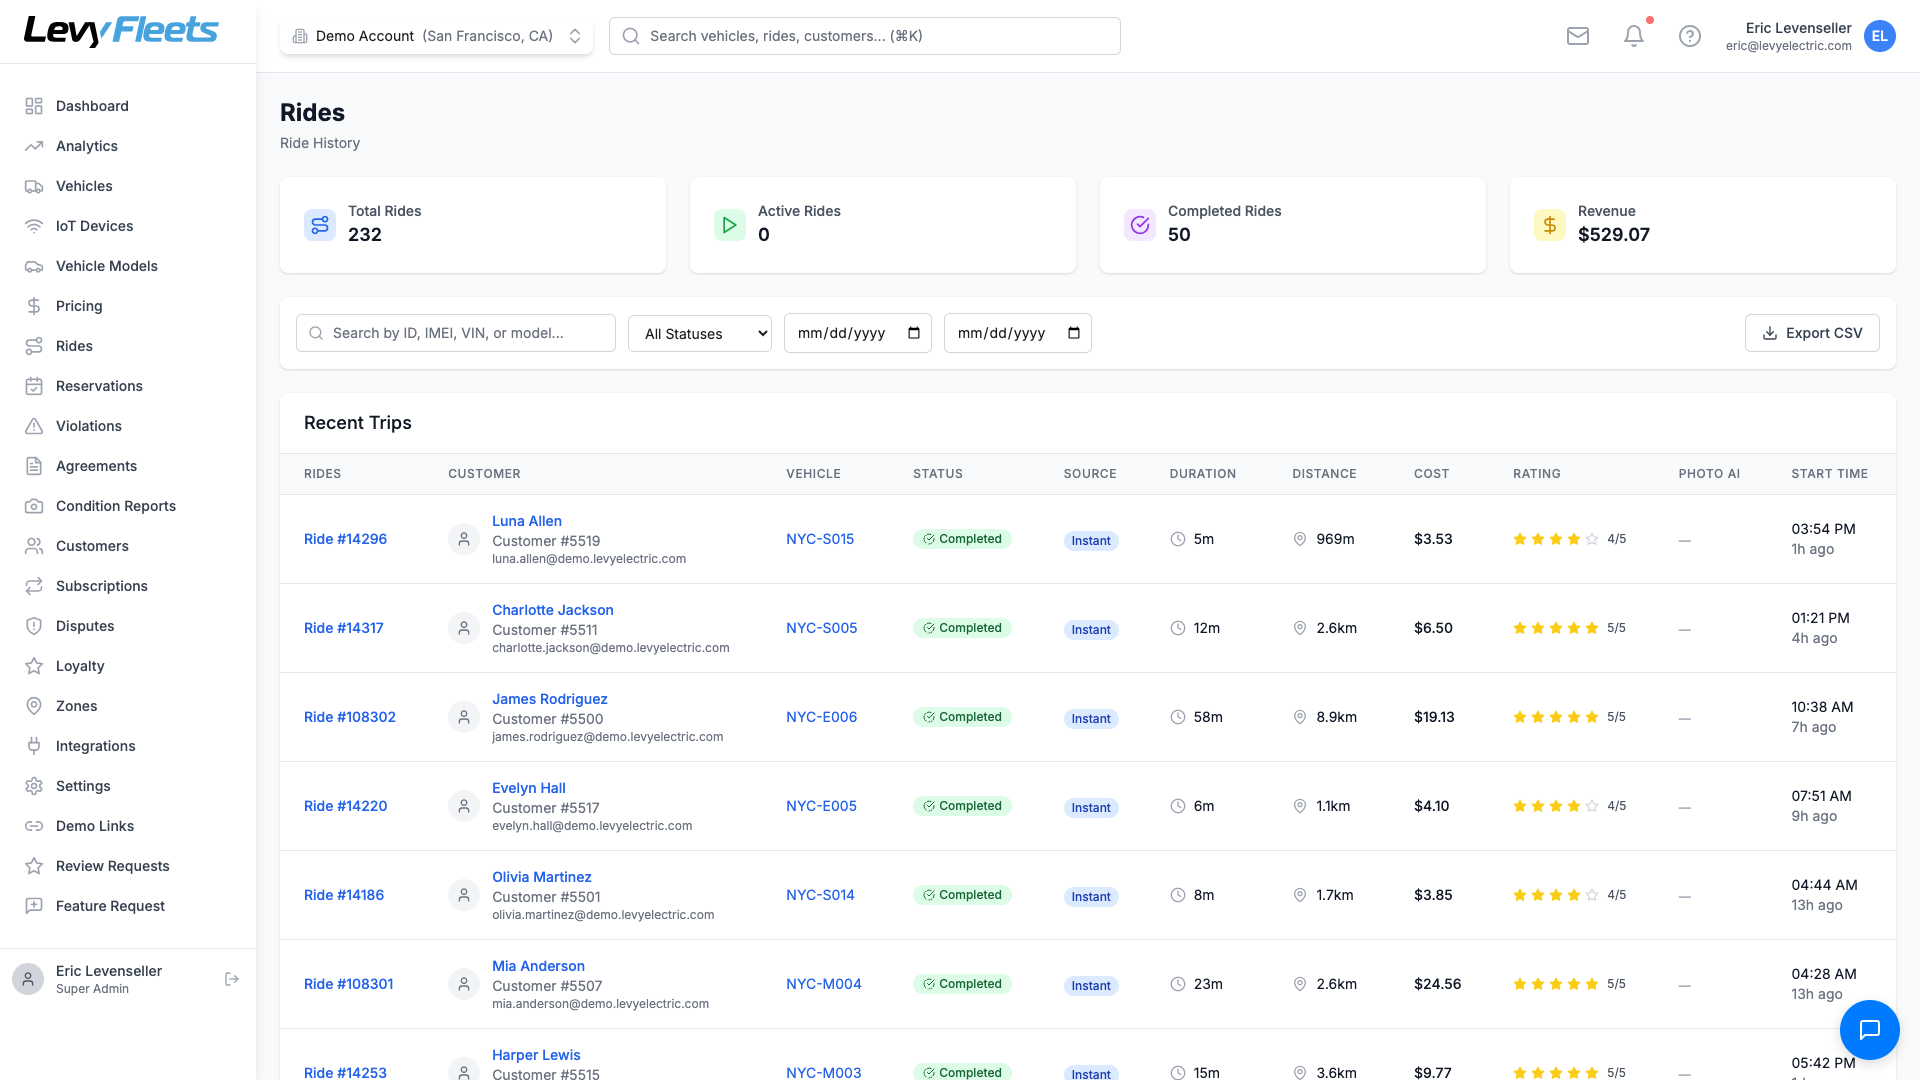Go to Analytics in the sidebar

click(87, 146)
